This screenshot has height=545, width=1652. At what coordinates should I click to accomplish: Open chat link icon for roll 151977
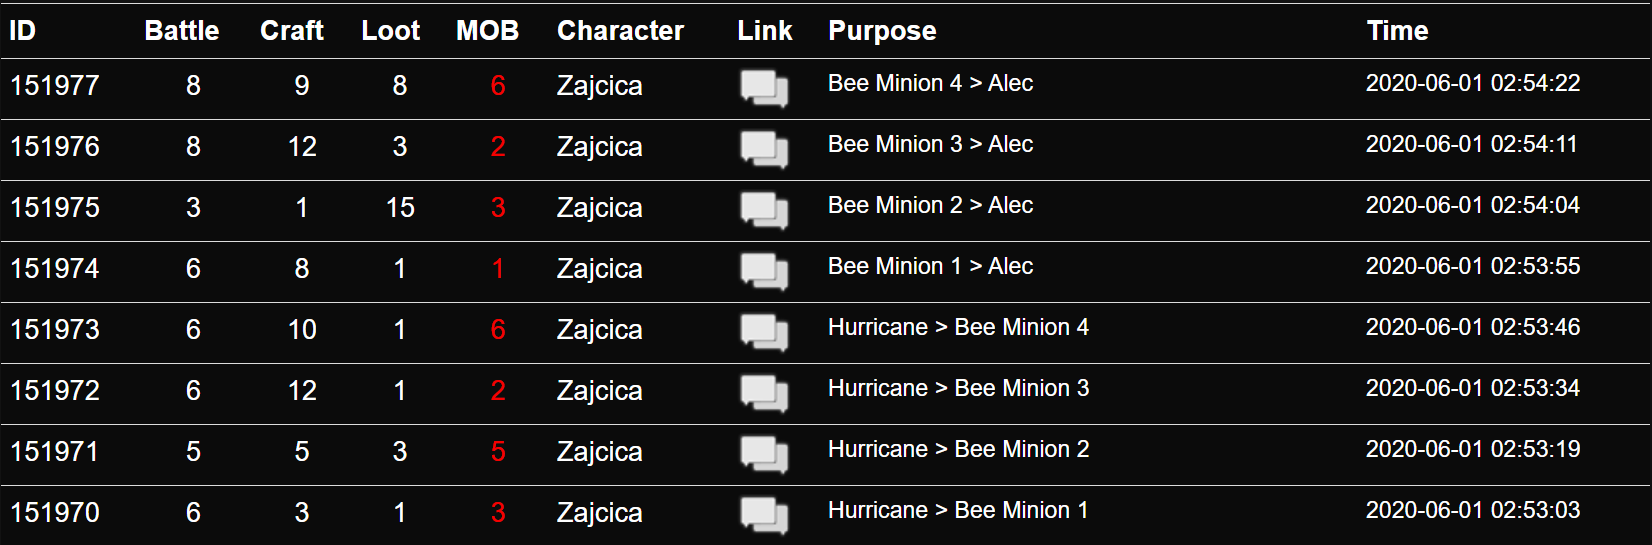(x=764, y=88)
